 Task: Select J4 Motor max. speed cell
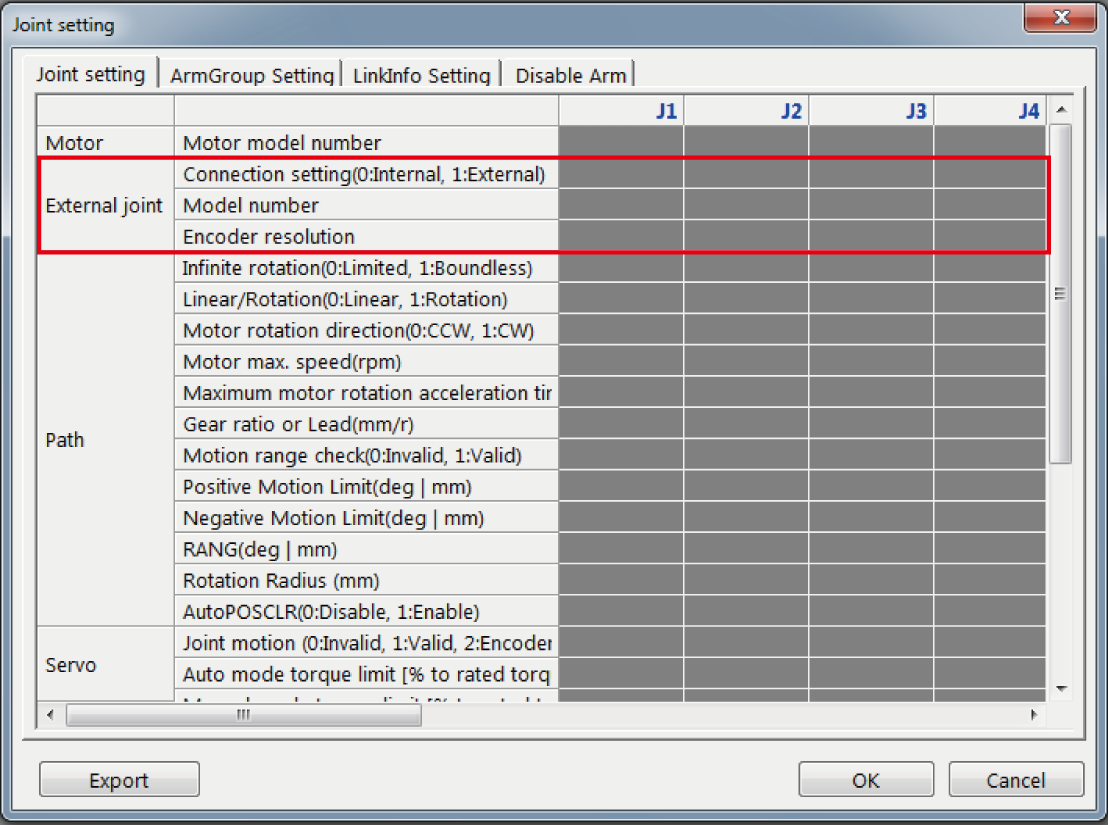[x=989, y=361]
